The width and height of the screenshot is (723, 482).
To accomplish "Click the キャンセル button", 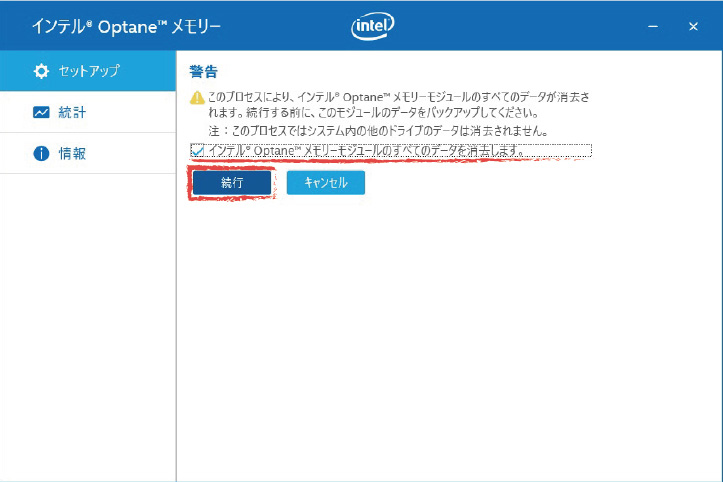I will pyautogui.click(x=326, y=183).
